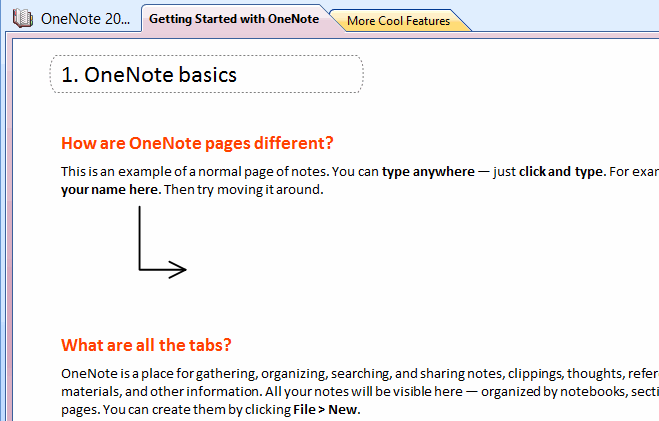Click bold text 'your name here.'
The image size is (659, 421).
pyautogui.click(x=111, y=189)
